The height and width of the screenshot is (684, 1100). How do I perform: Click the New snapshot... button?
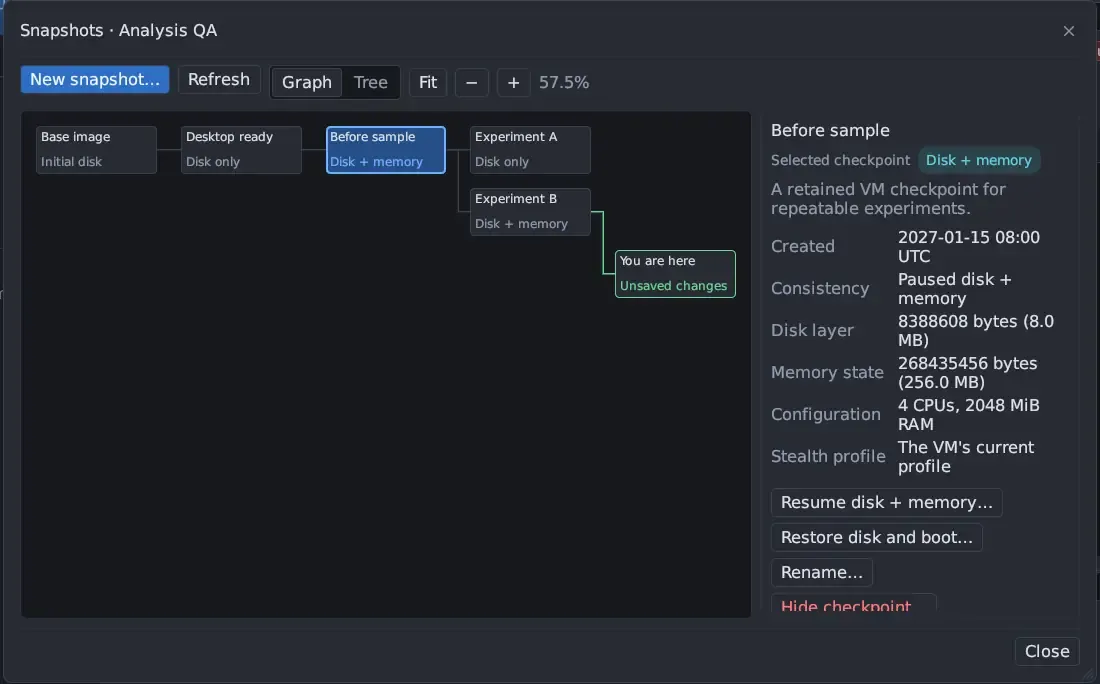[95, 80]
